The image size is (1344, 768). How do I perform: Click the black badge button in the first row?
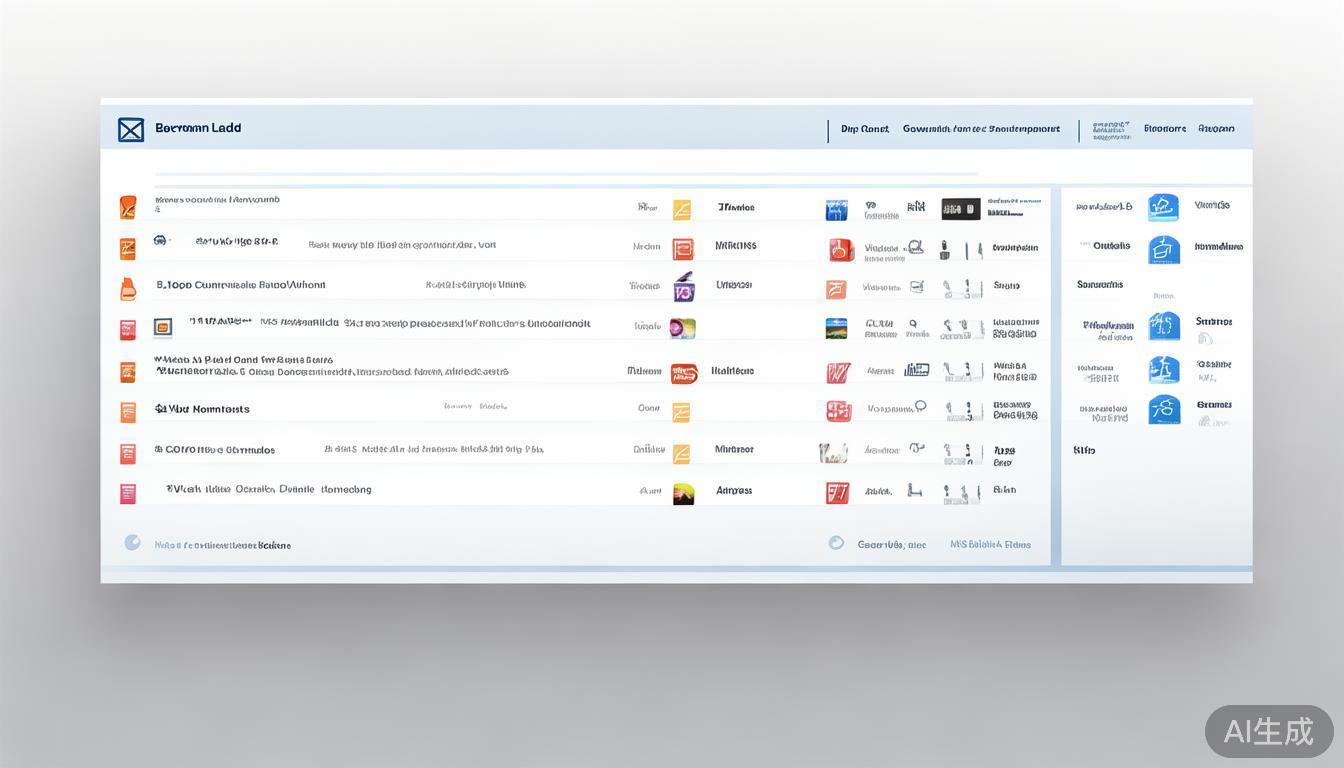[x=960, y=209]
